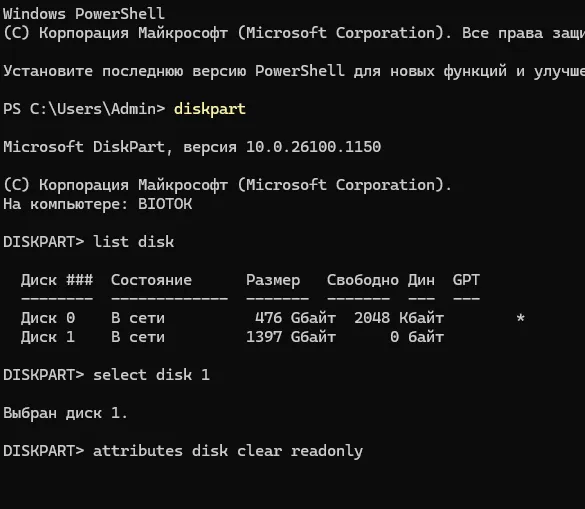Click the 'Размер' column header
585x509 pixels.
coord(273,280)
